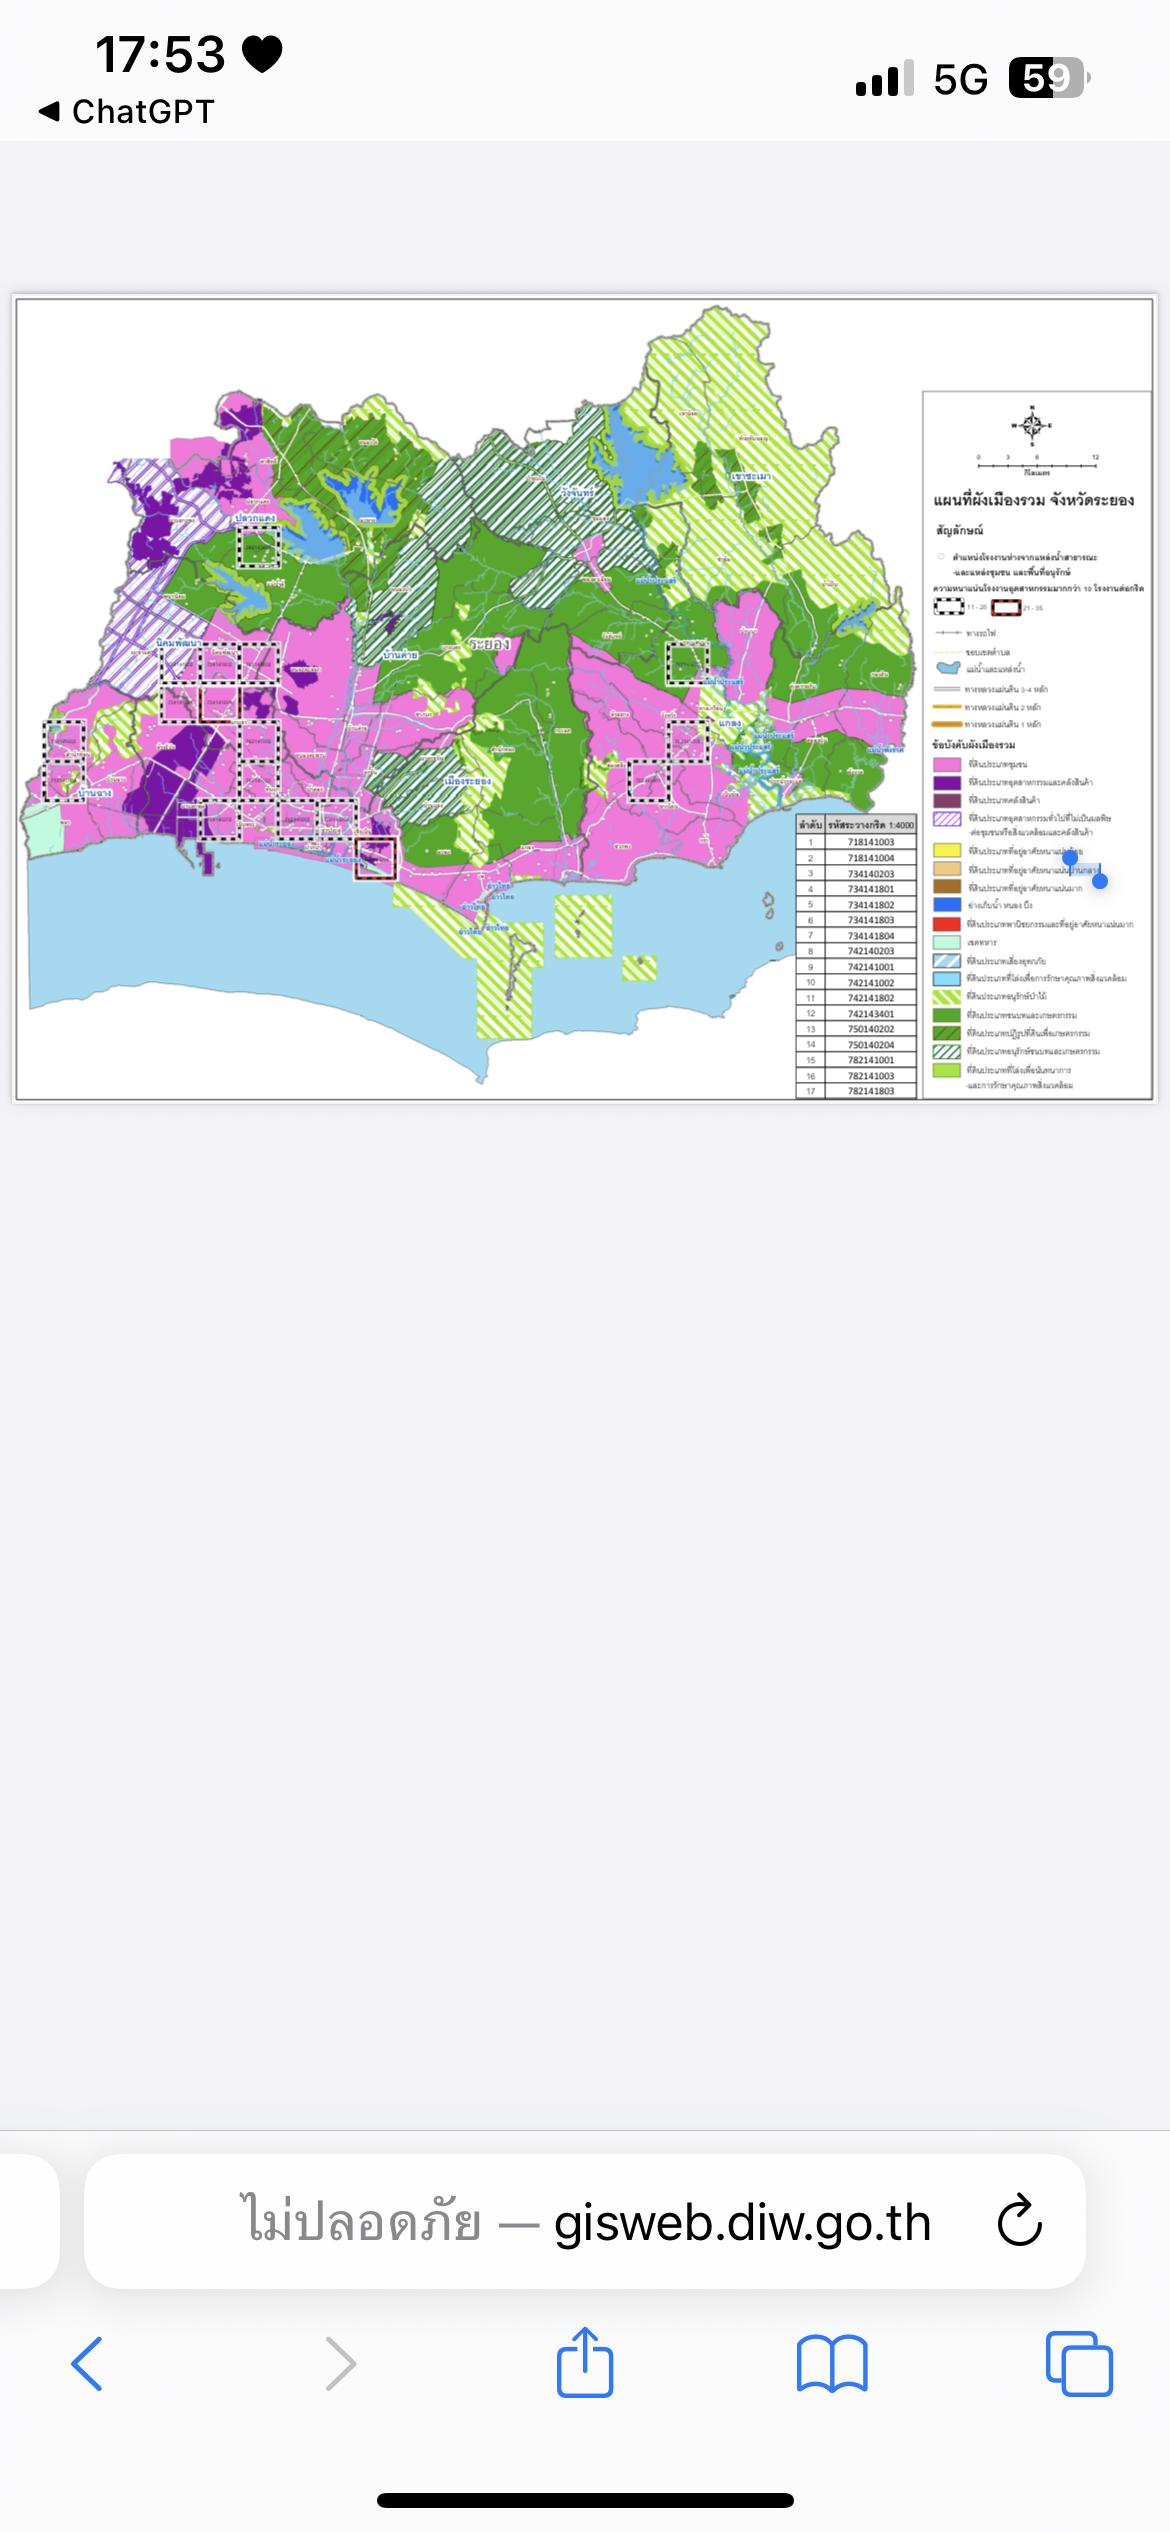
Task: Tap the Safari back arrow
Action: (x=87, y=2364)
